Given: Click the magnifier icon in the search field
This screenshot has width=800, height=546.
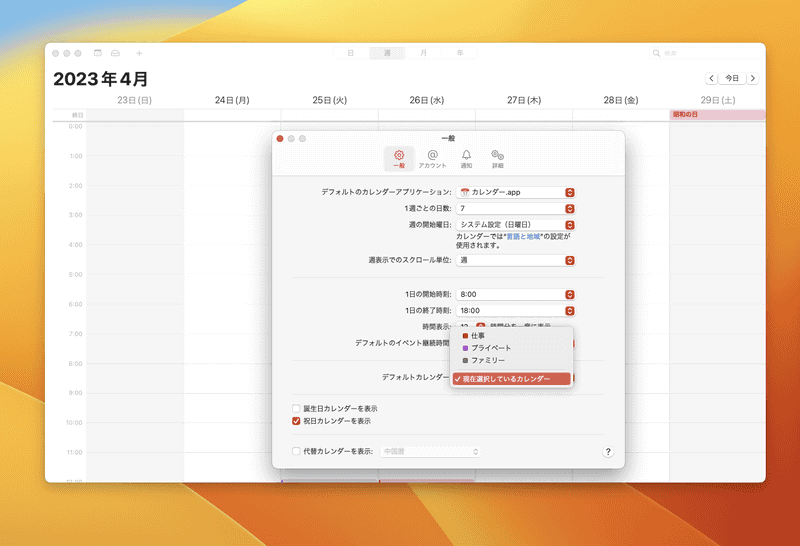Looking at the screenshot, I should 656,53.
